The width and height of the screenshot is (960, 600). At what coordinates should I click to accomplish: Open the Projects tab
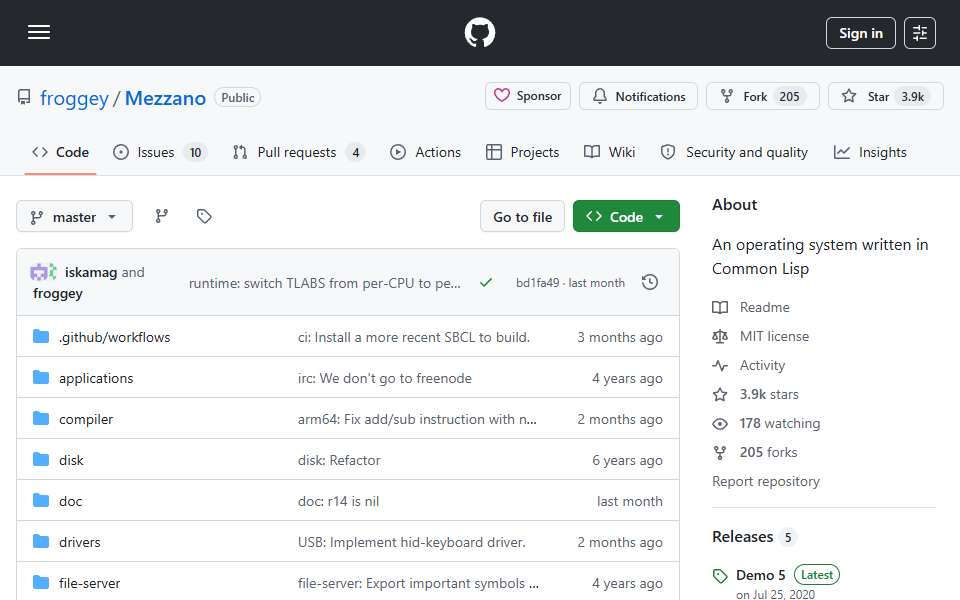click(x=522, y=152)
